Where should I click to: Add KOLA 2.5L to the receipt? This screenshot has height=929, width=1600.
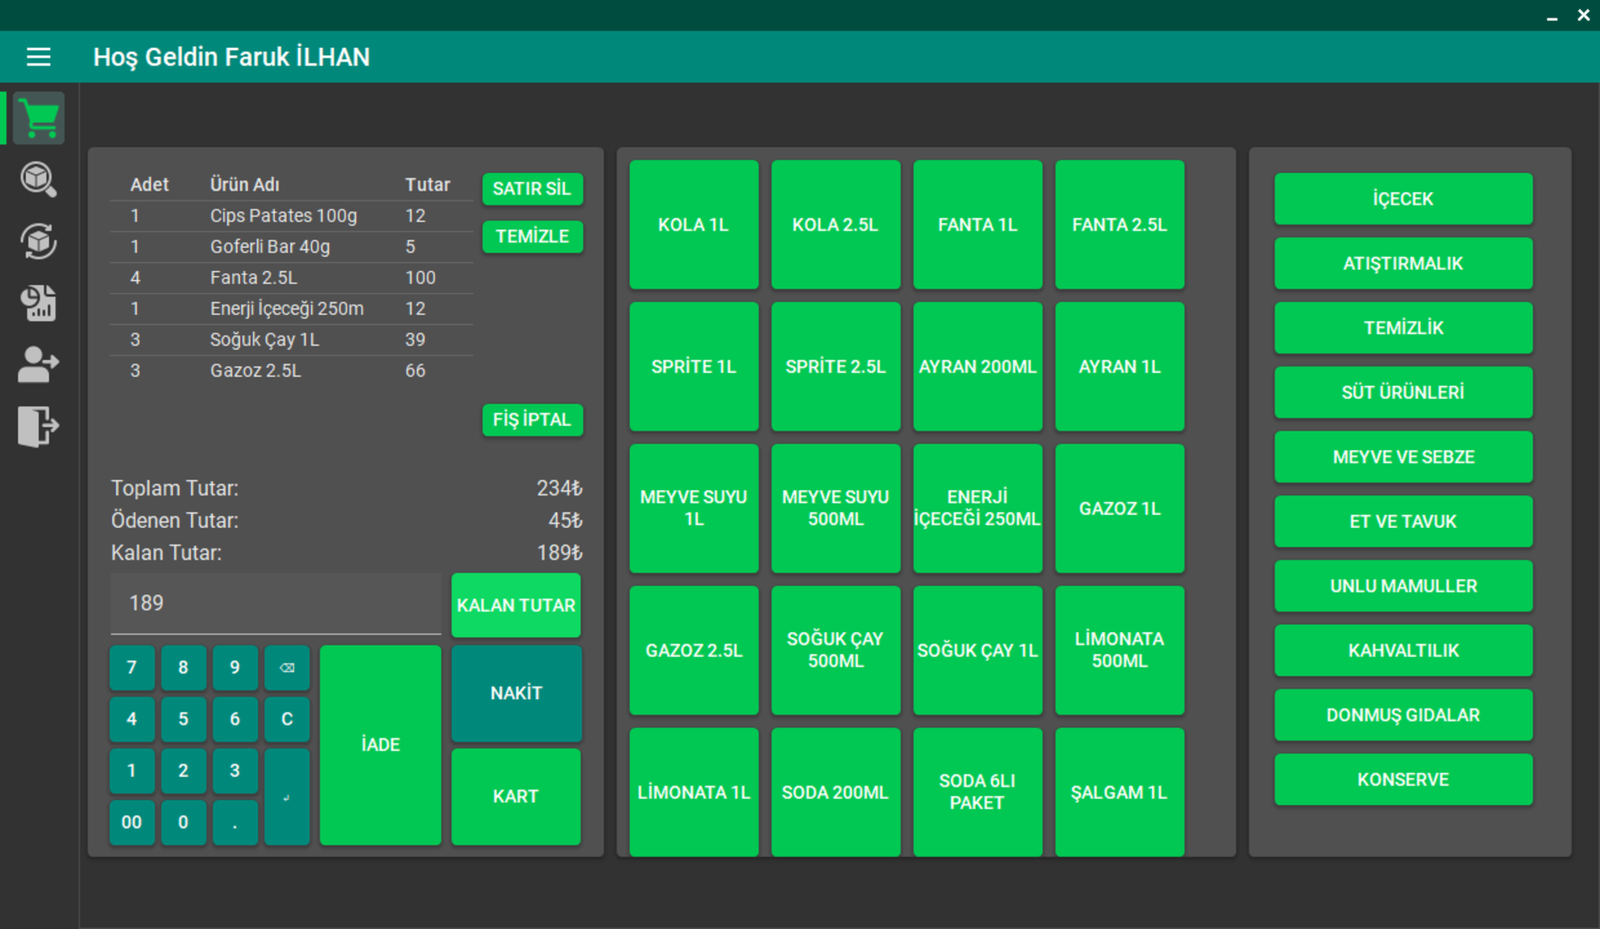click(835, 225)
